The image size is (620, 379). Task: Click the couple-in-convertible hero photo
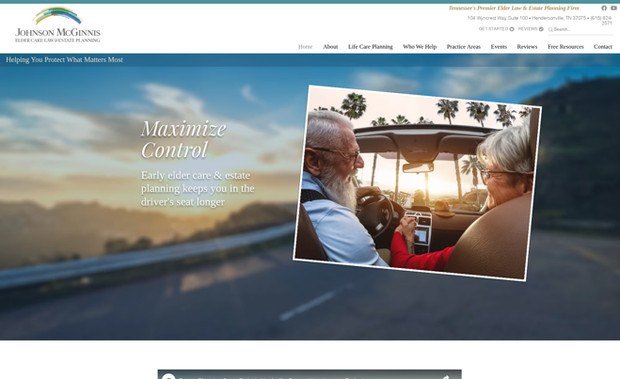click(x=417, y=183)
